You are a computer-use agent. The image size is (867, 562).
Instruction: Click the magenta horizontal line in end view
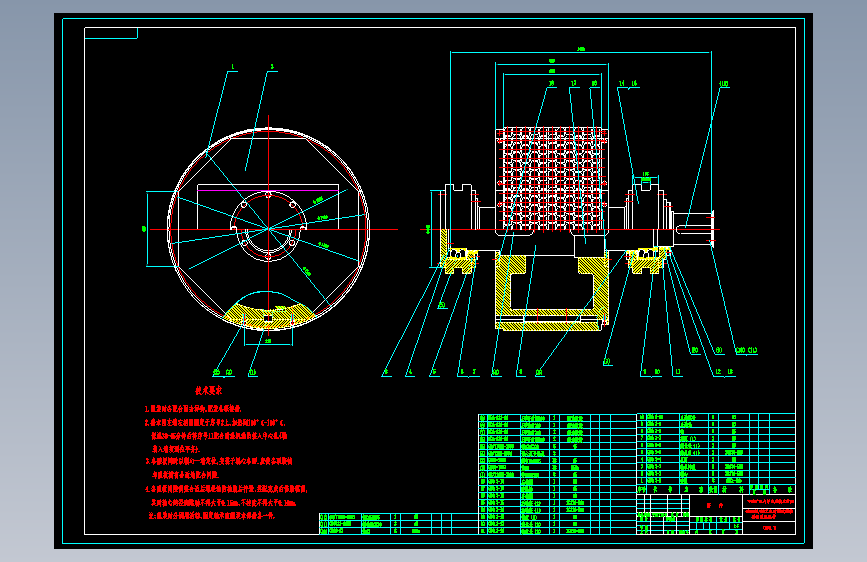pyautogui.click(x=268, y=190)
